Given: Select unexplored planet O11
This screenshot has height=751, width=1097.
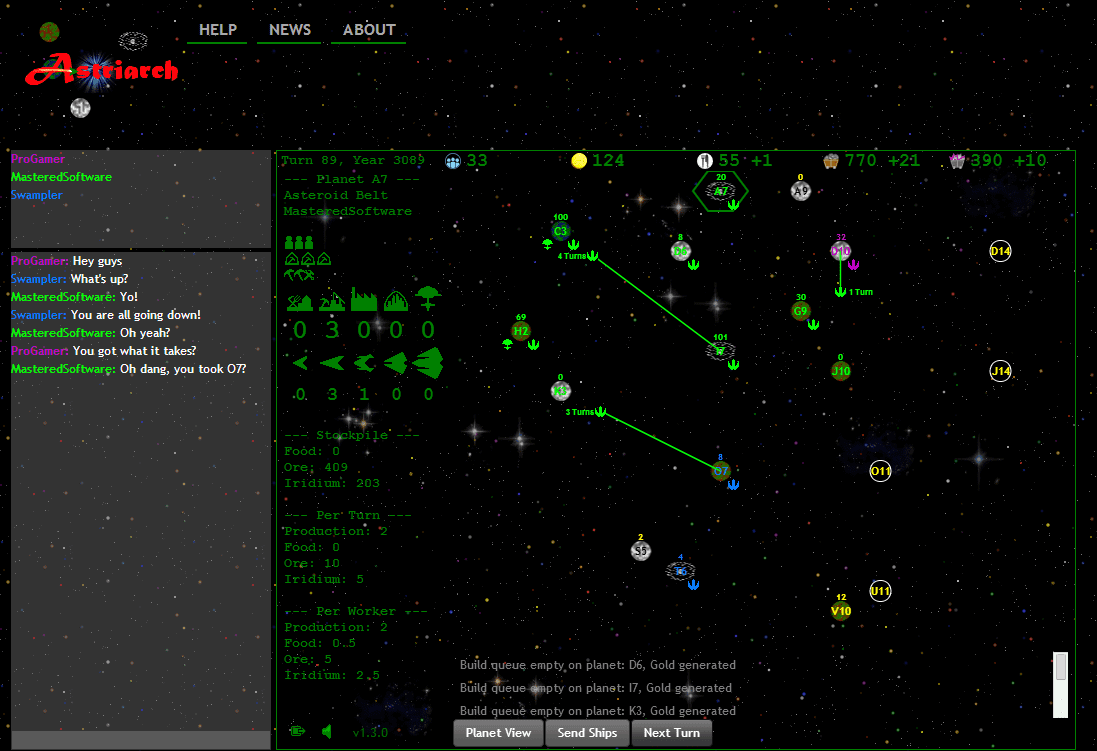Looking at the screenshot, I should click(880, 471).
